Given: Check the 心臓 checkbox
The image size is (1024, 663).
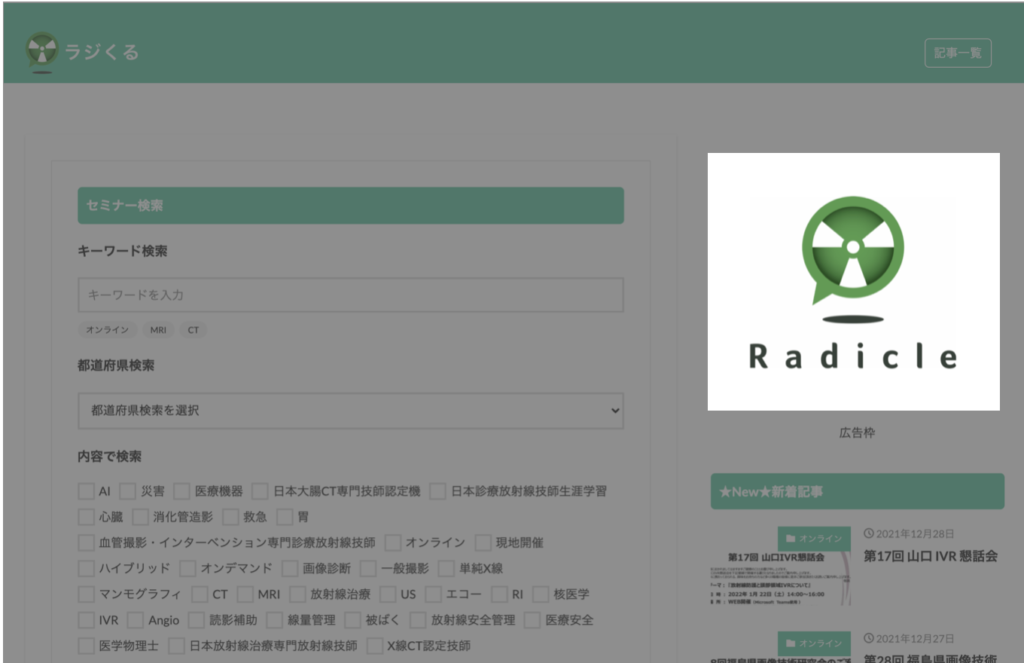Looking at the screenshot, I should click(86, 517).
